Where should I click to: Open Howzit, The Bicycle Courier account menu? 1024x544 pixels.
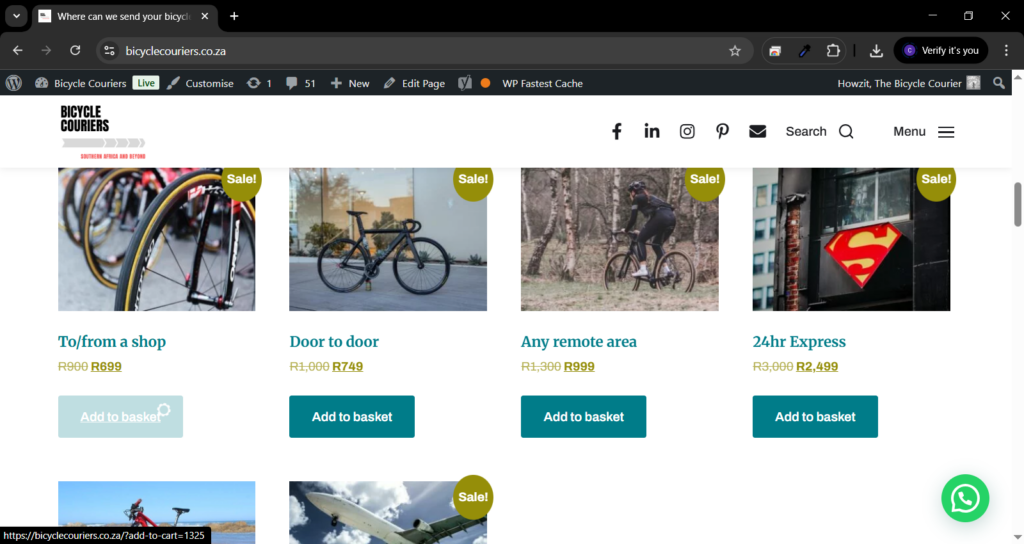pos(908,83)
